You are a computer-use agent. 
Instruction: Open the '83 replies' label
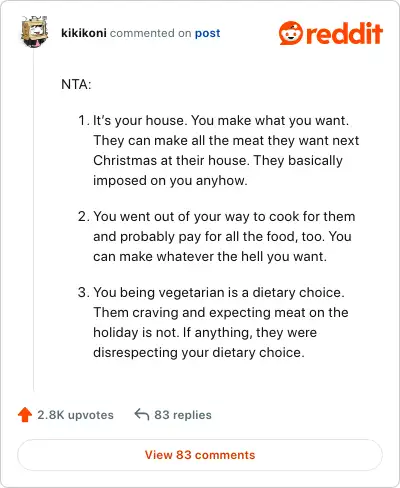183,415
